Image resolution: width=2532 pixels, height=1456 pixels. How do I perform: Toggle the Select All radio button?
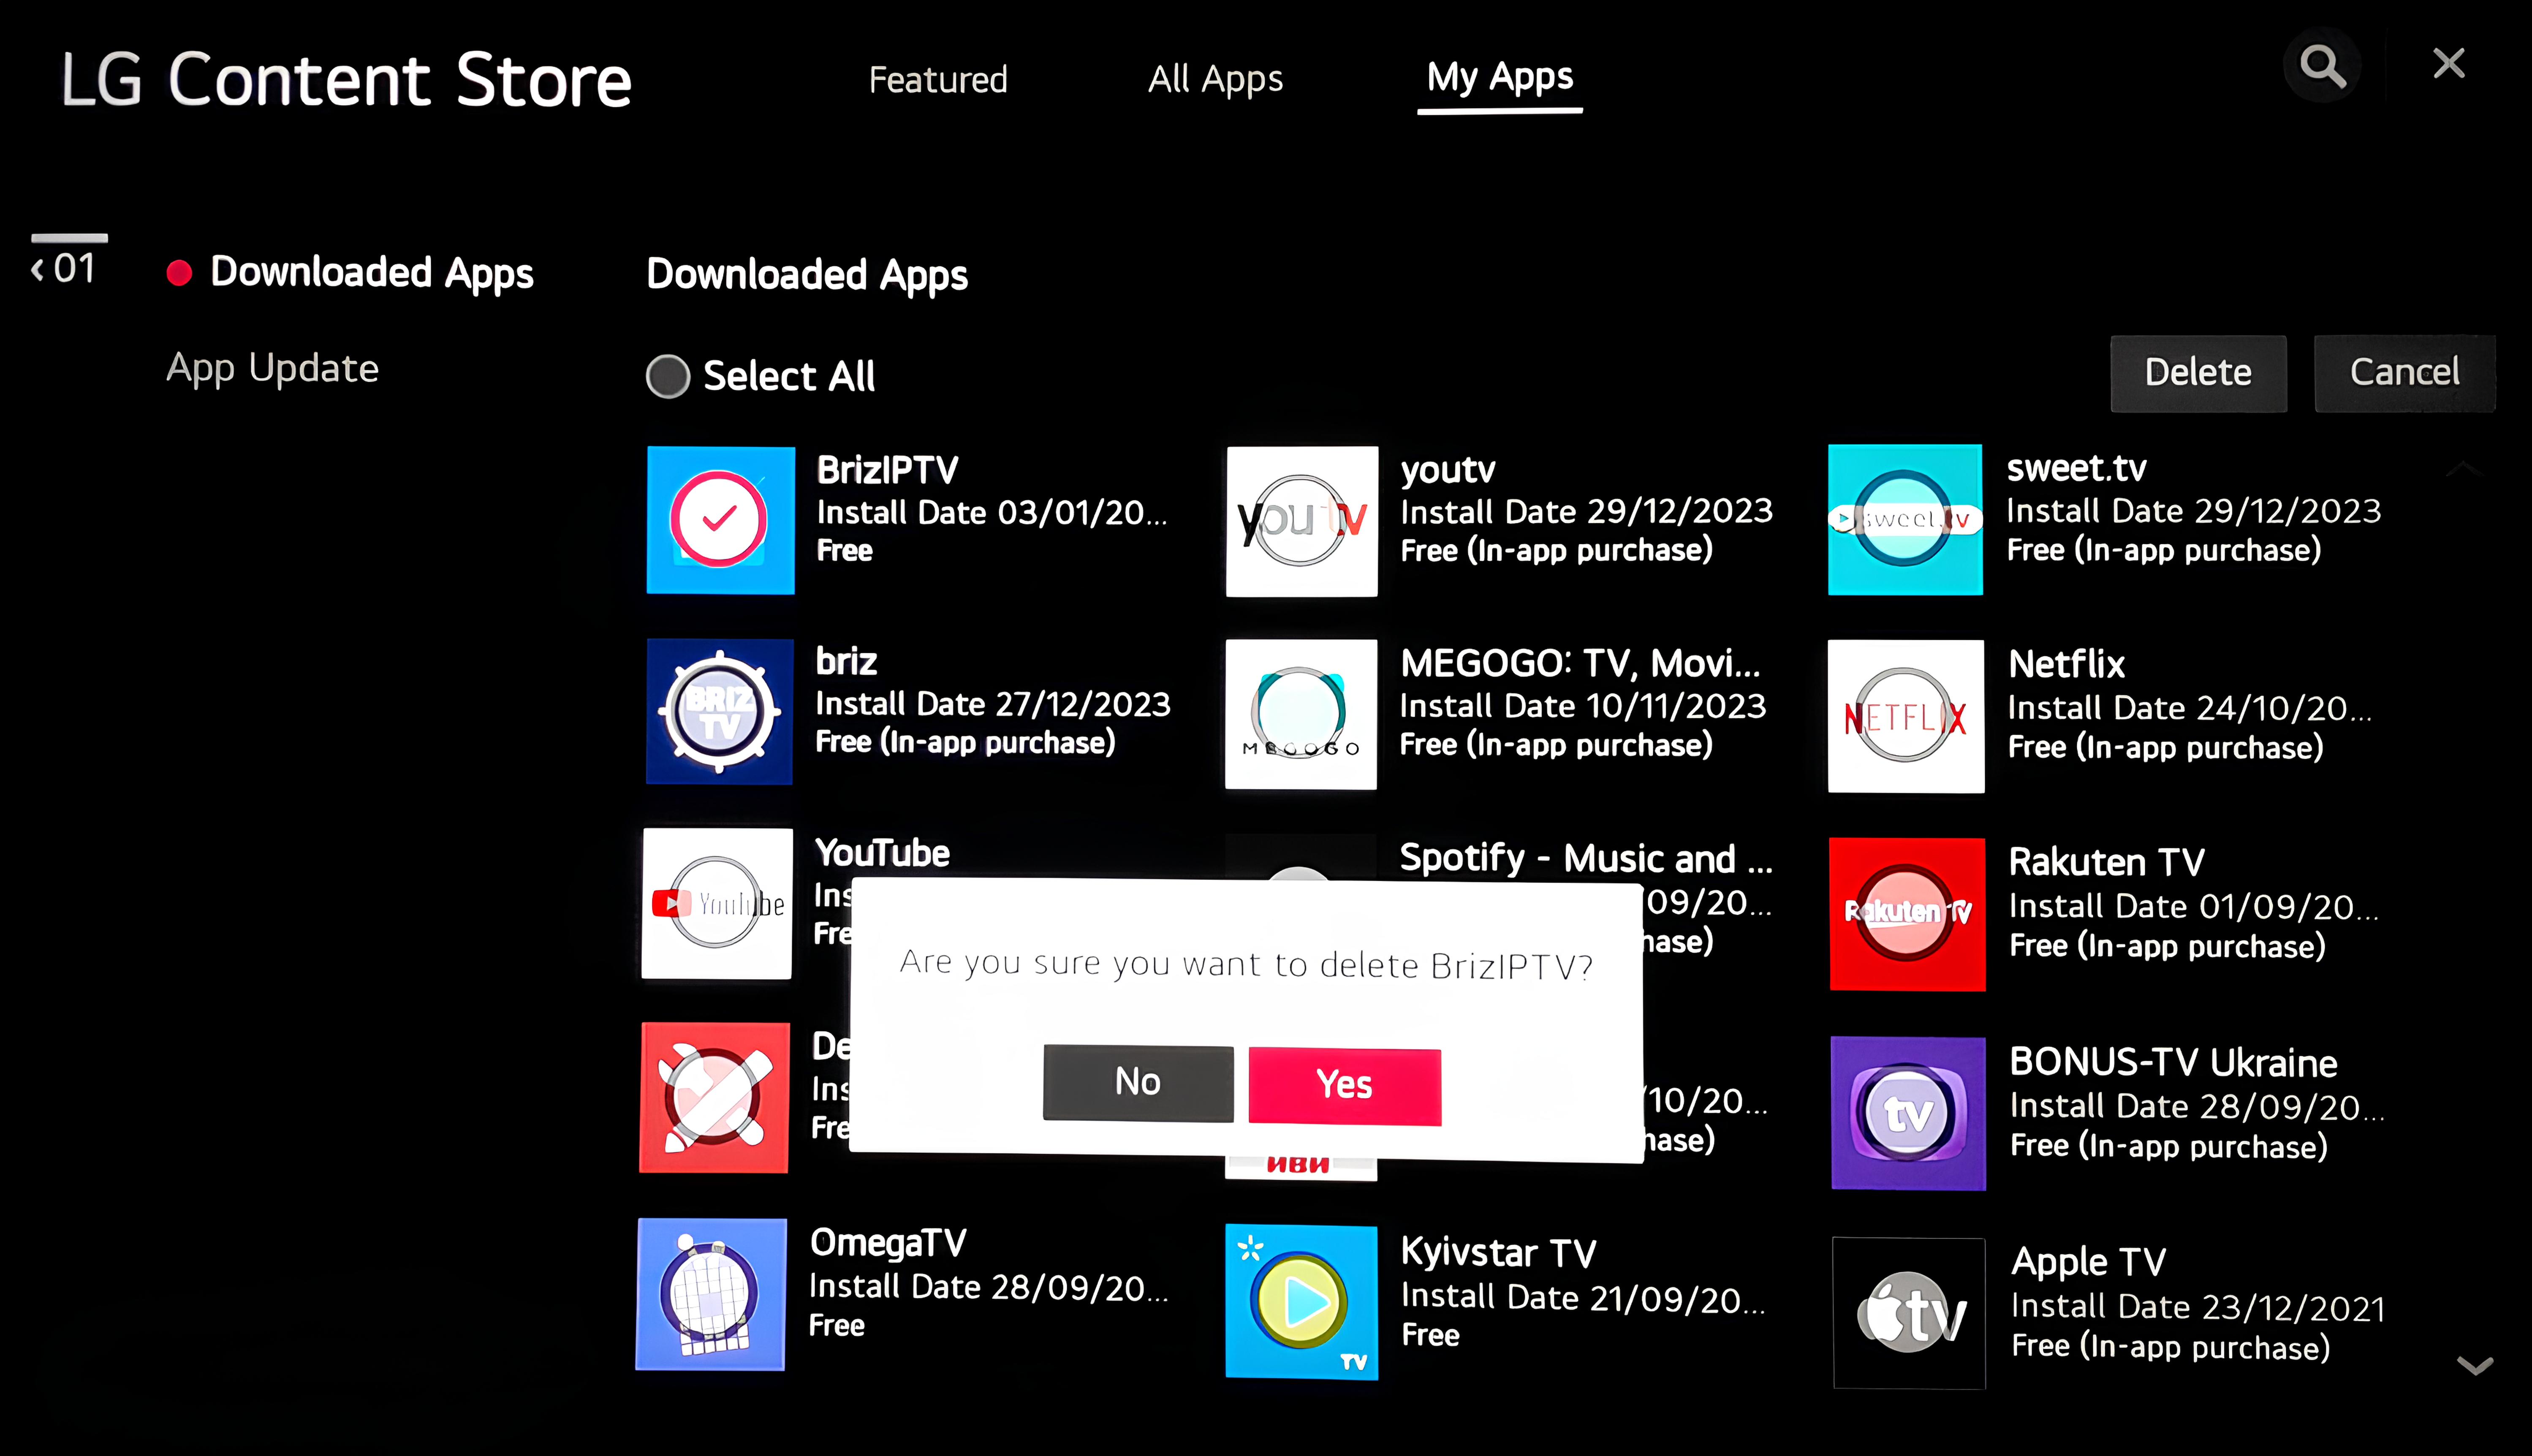668,377
